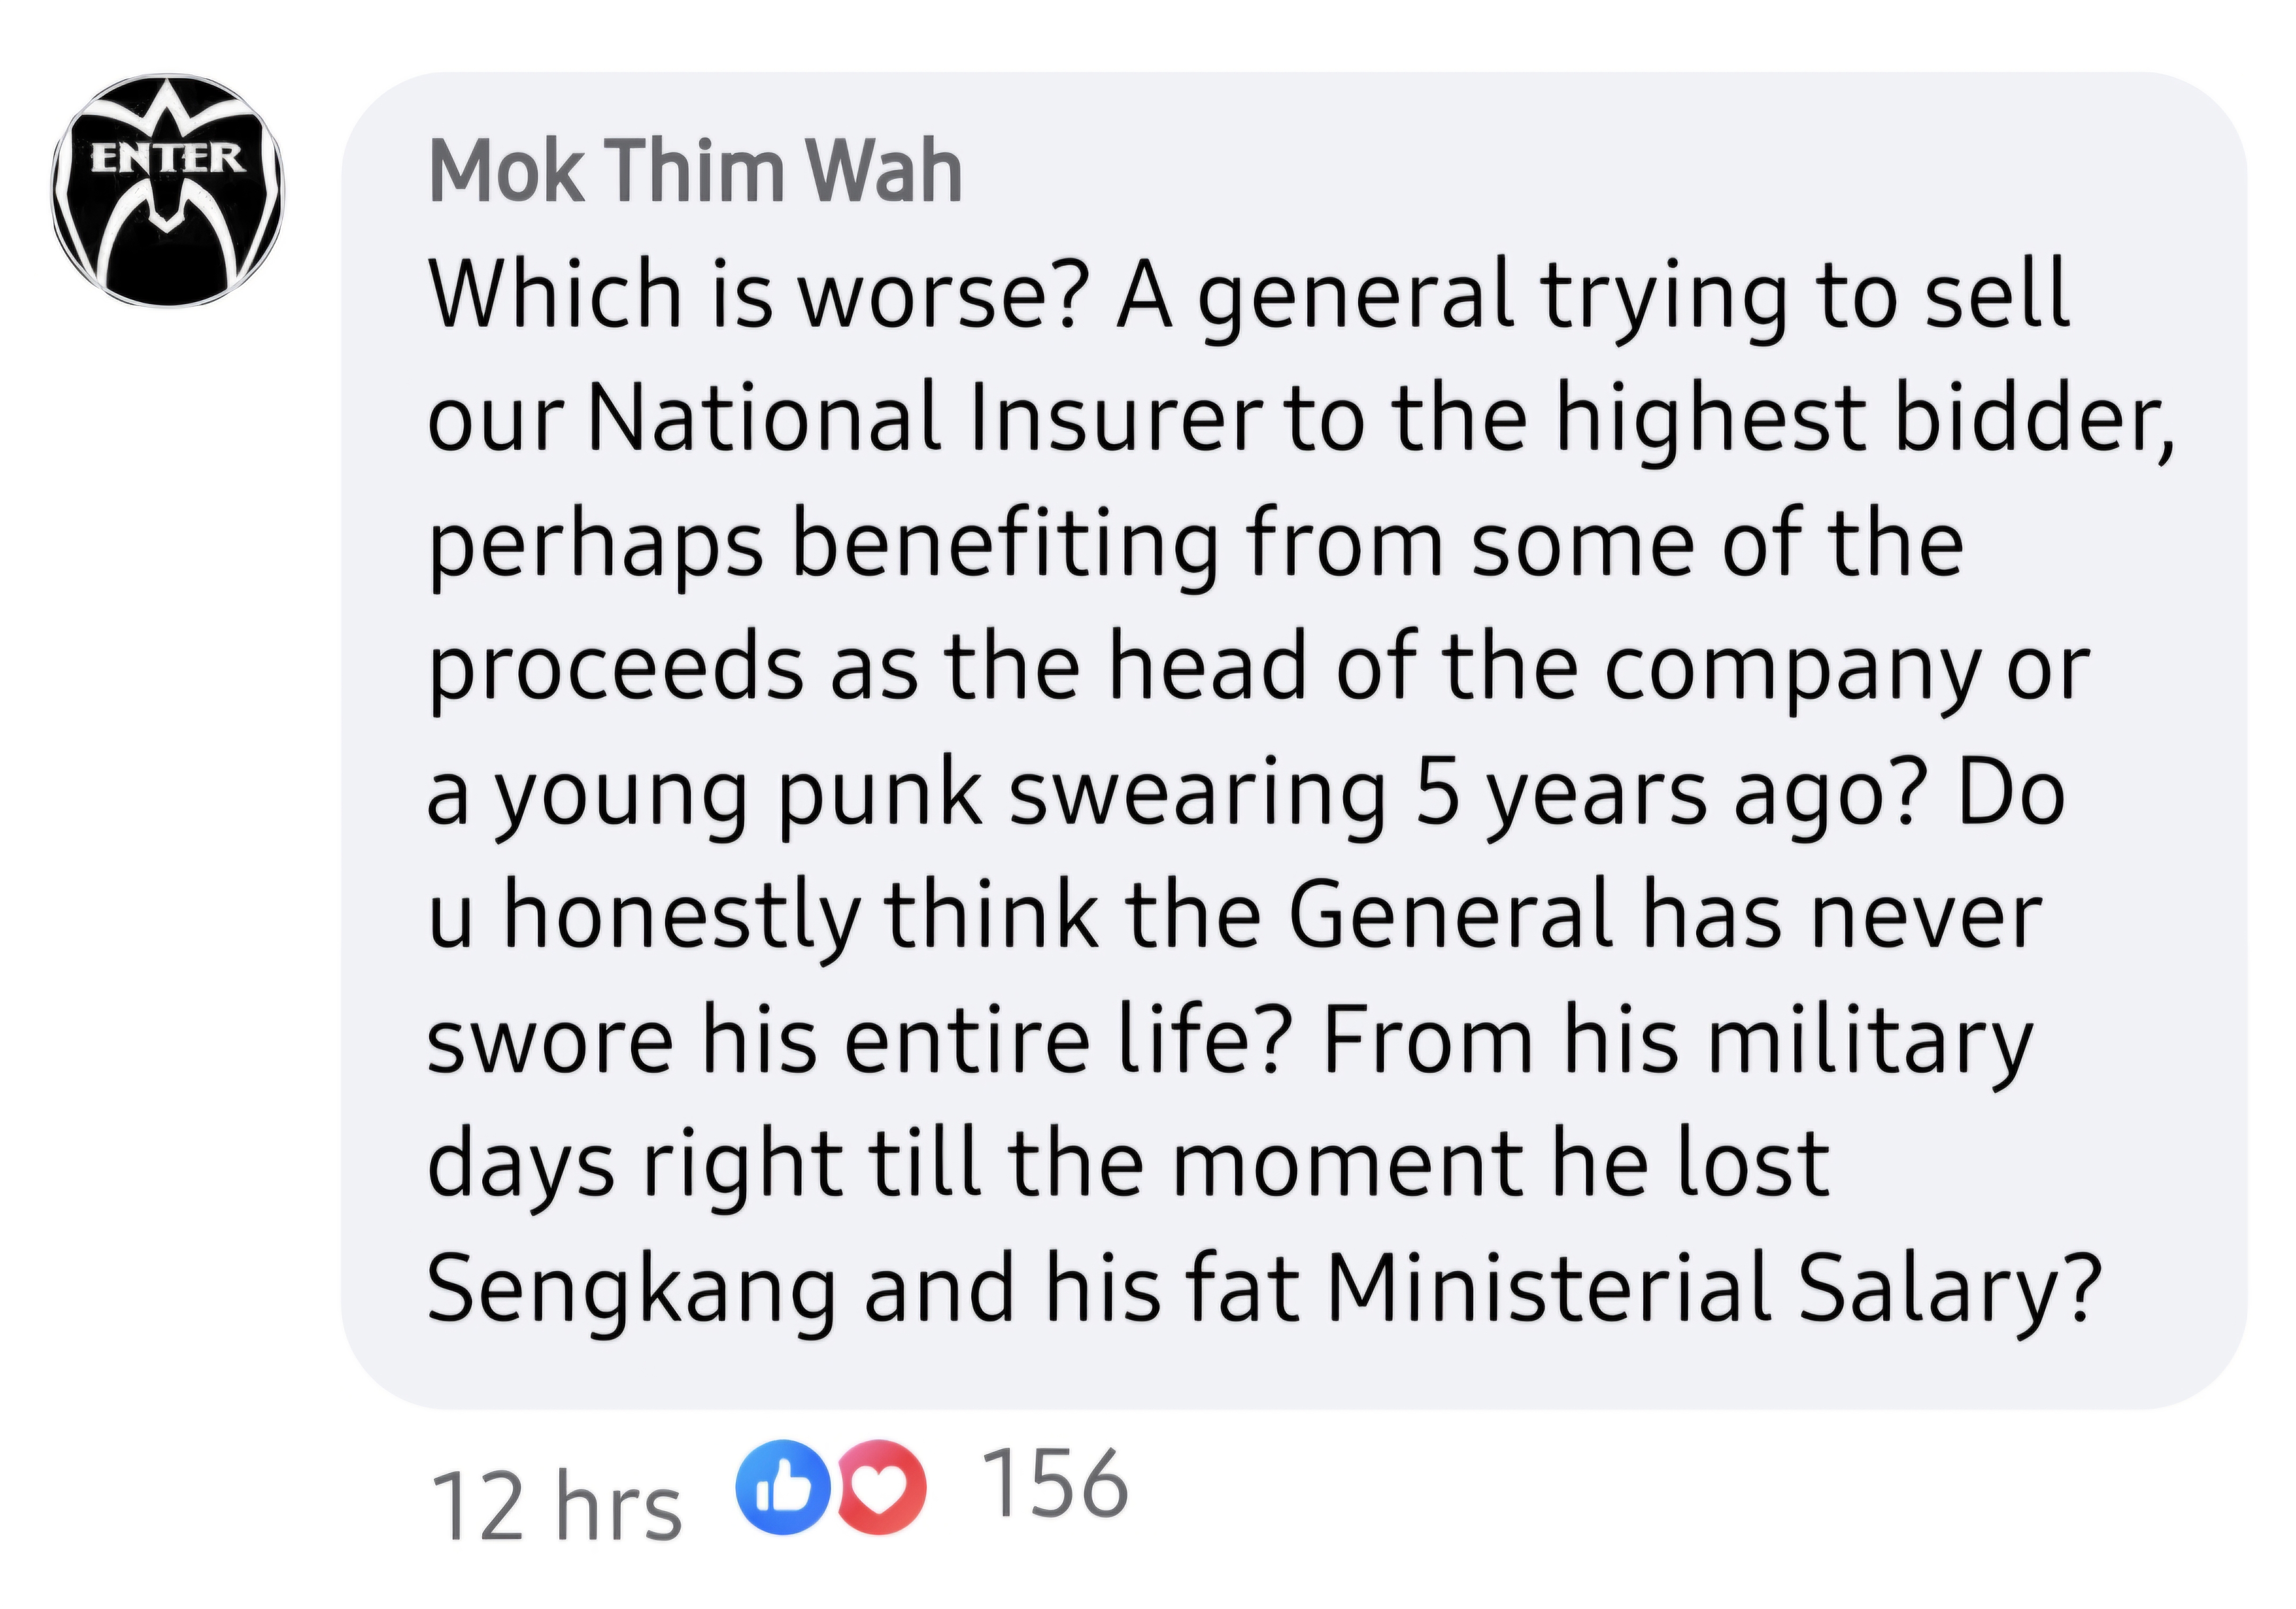Click the blue thumbs-up Like reaction icon

[x=784, y=1487]
